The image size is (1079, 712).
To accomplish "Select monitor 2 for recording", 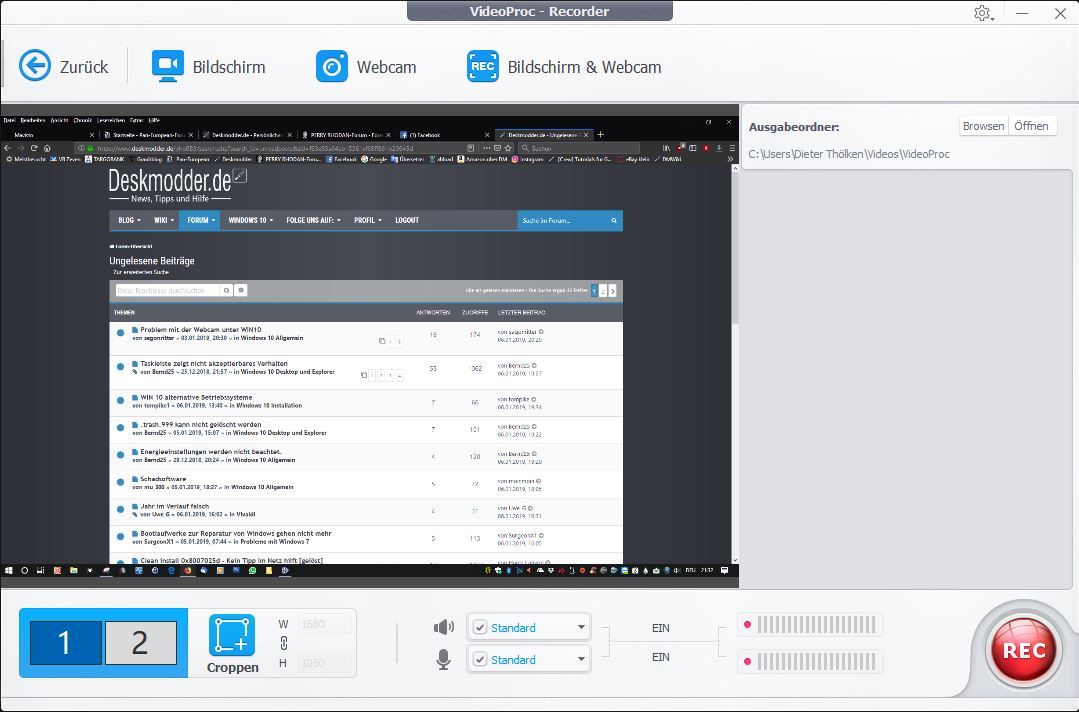I will (x=140, y=643).
